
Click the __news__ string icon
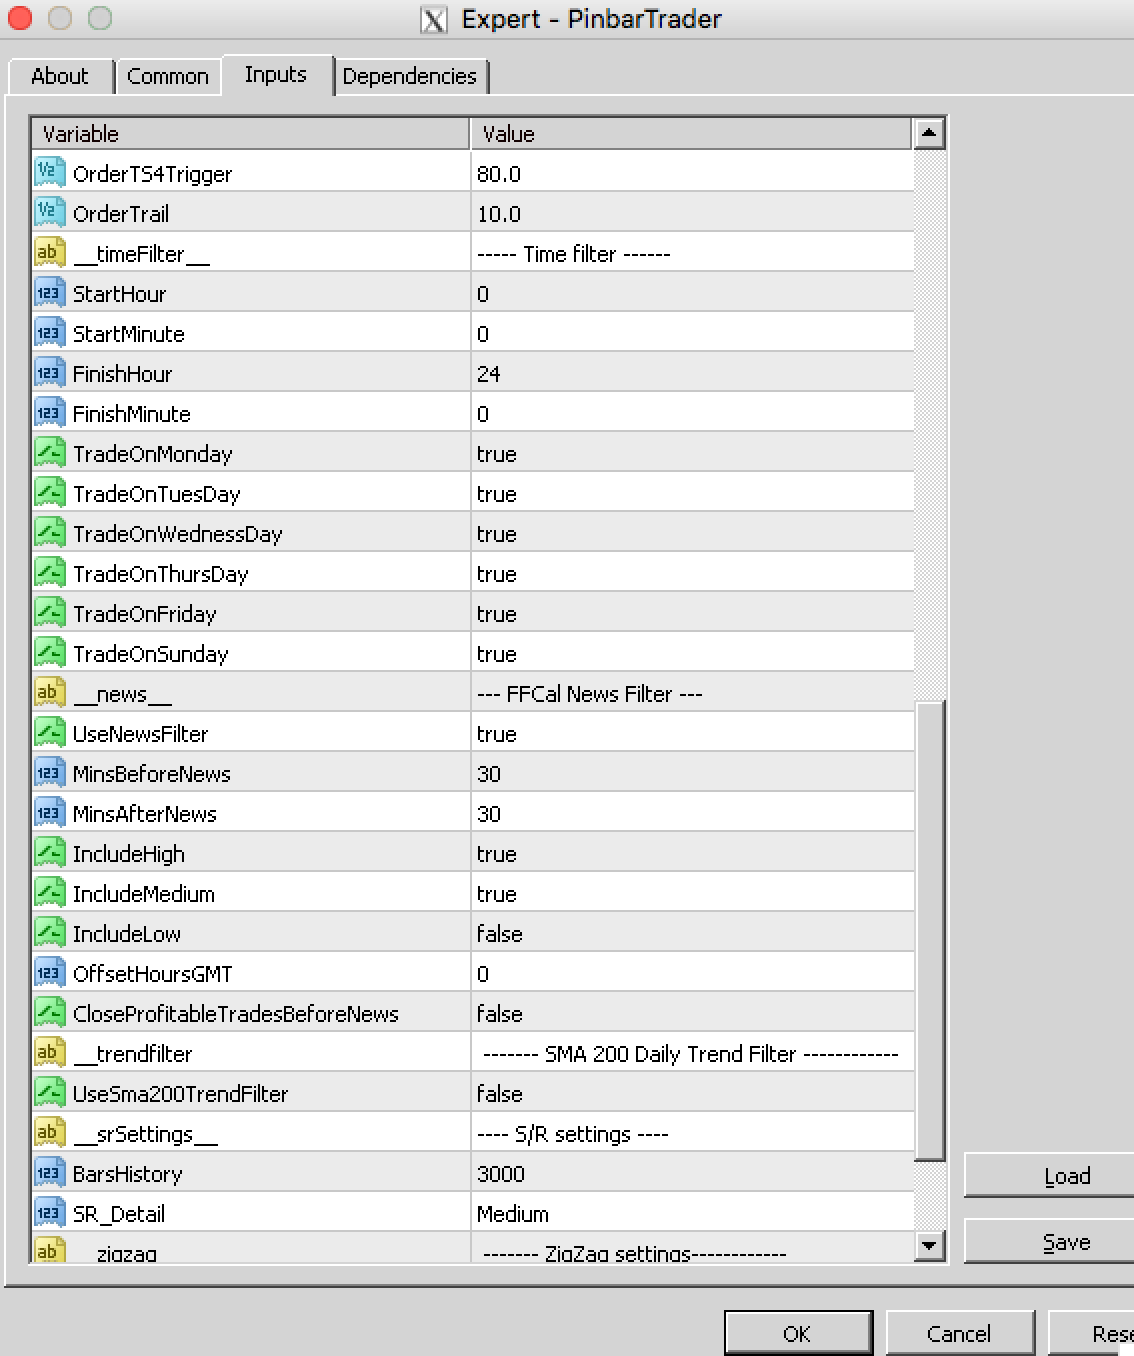coord(49,692)
